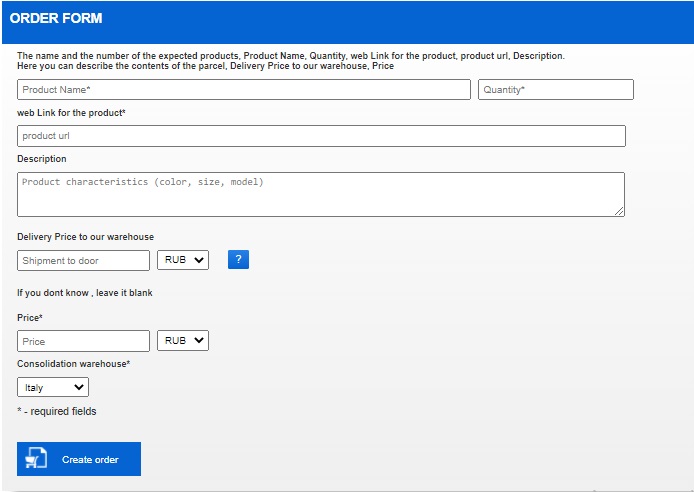Click the Product characteristics description textarea

pyautogui.click(x=321, y=195)
